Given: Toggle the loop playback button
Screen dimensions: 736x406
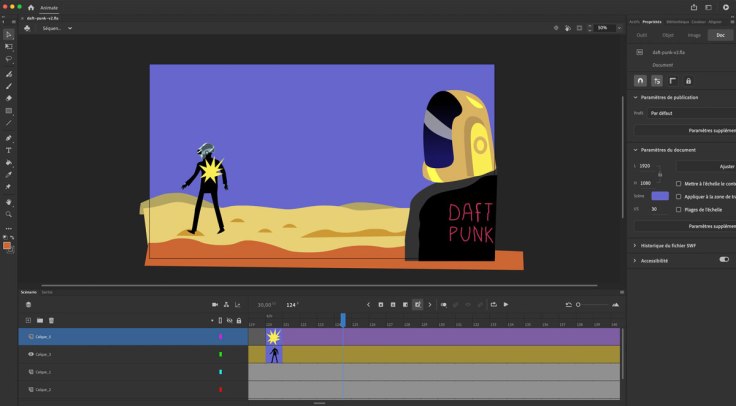Looking at the screenshot, I should (494, 305).
